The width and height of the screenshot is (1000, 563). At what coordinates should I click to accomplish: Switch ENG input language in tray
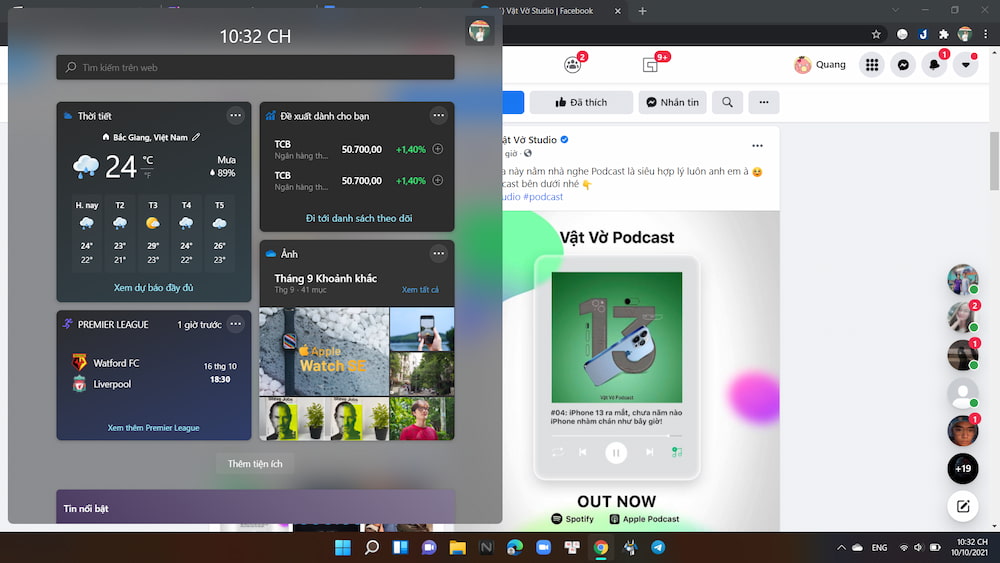(x=879, y=547)
